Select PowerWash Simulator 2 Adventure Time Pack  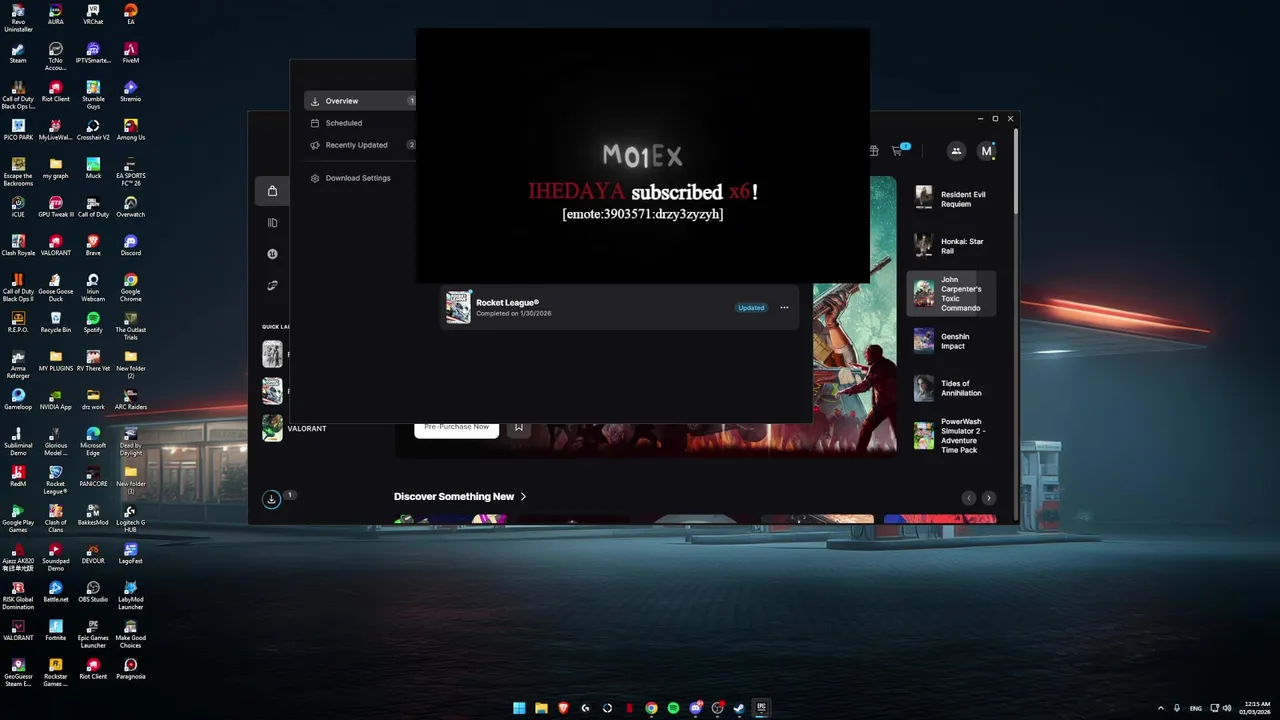pyautogui.click(x=951, y=436)
